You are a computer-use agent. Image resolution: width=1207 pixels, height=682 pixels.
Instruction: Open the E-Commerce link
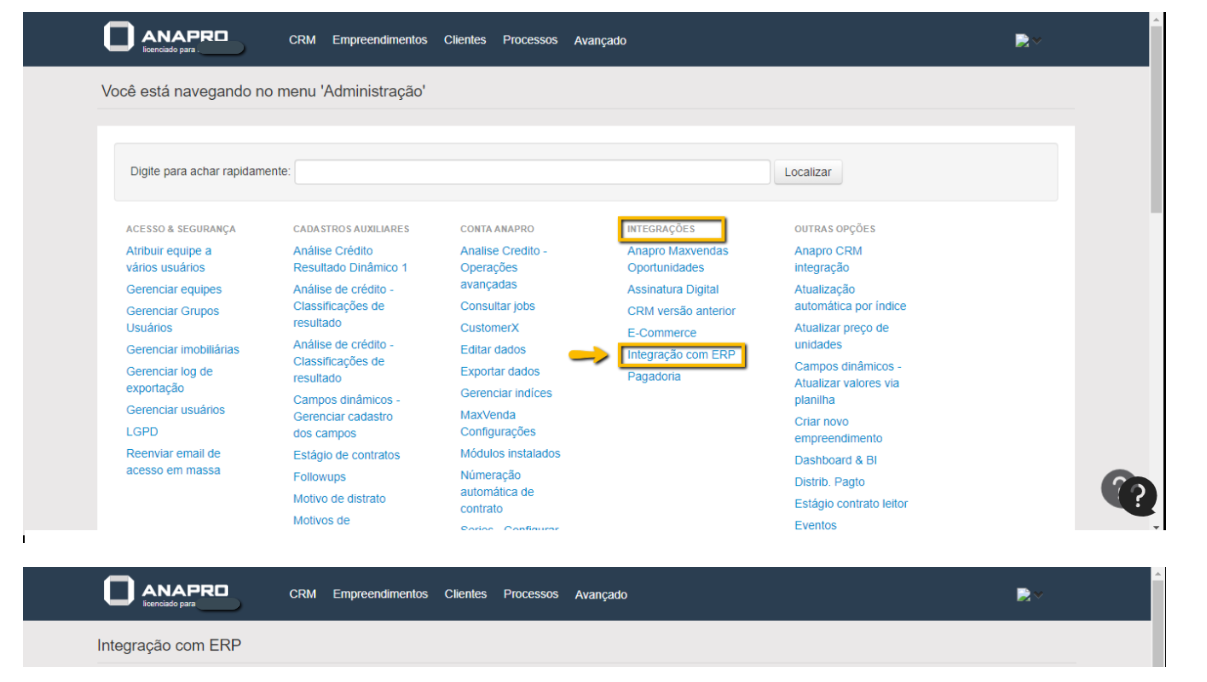662,333
